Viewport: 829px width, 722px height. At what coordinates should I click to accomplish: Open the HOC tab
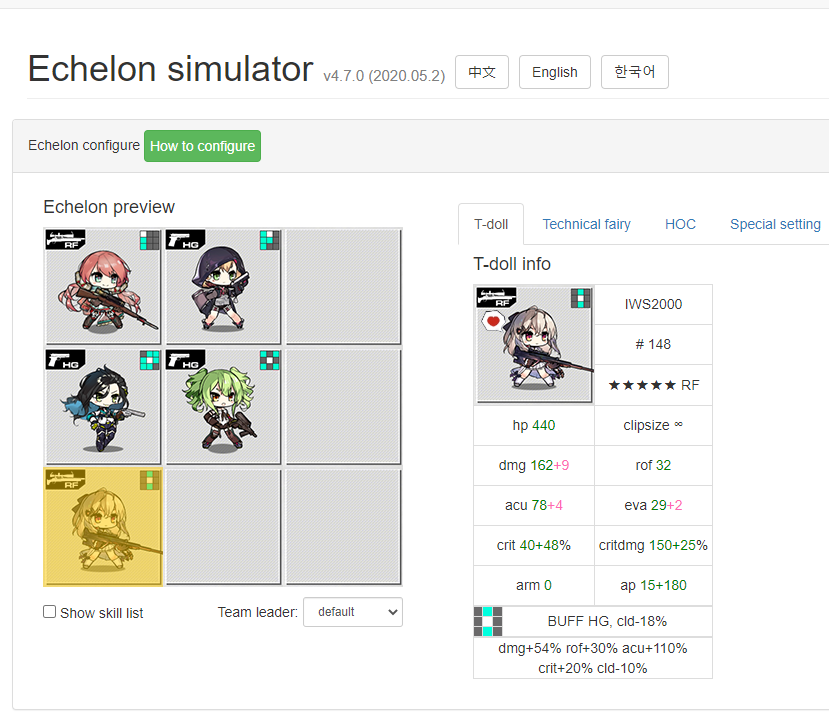point(680,224)
